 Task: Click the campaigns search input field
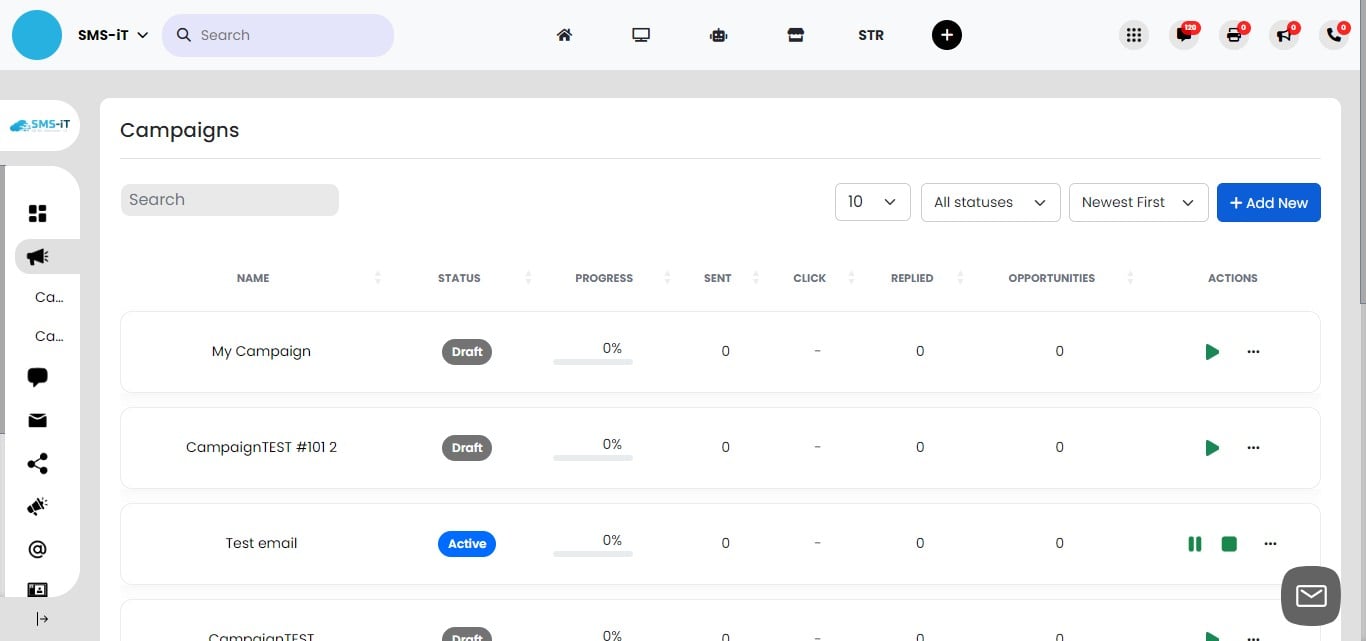coord(229,200)
